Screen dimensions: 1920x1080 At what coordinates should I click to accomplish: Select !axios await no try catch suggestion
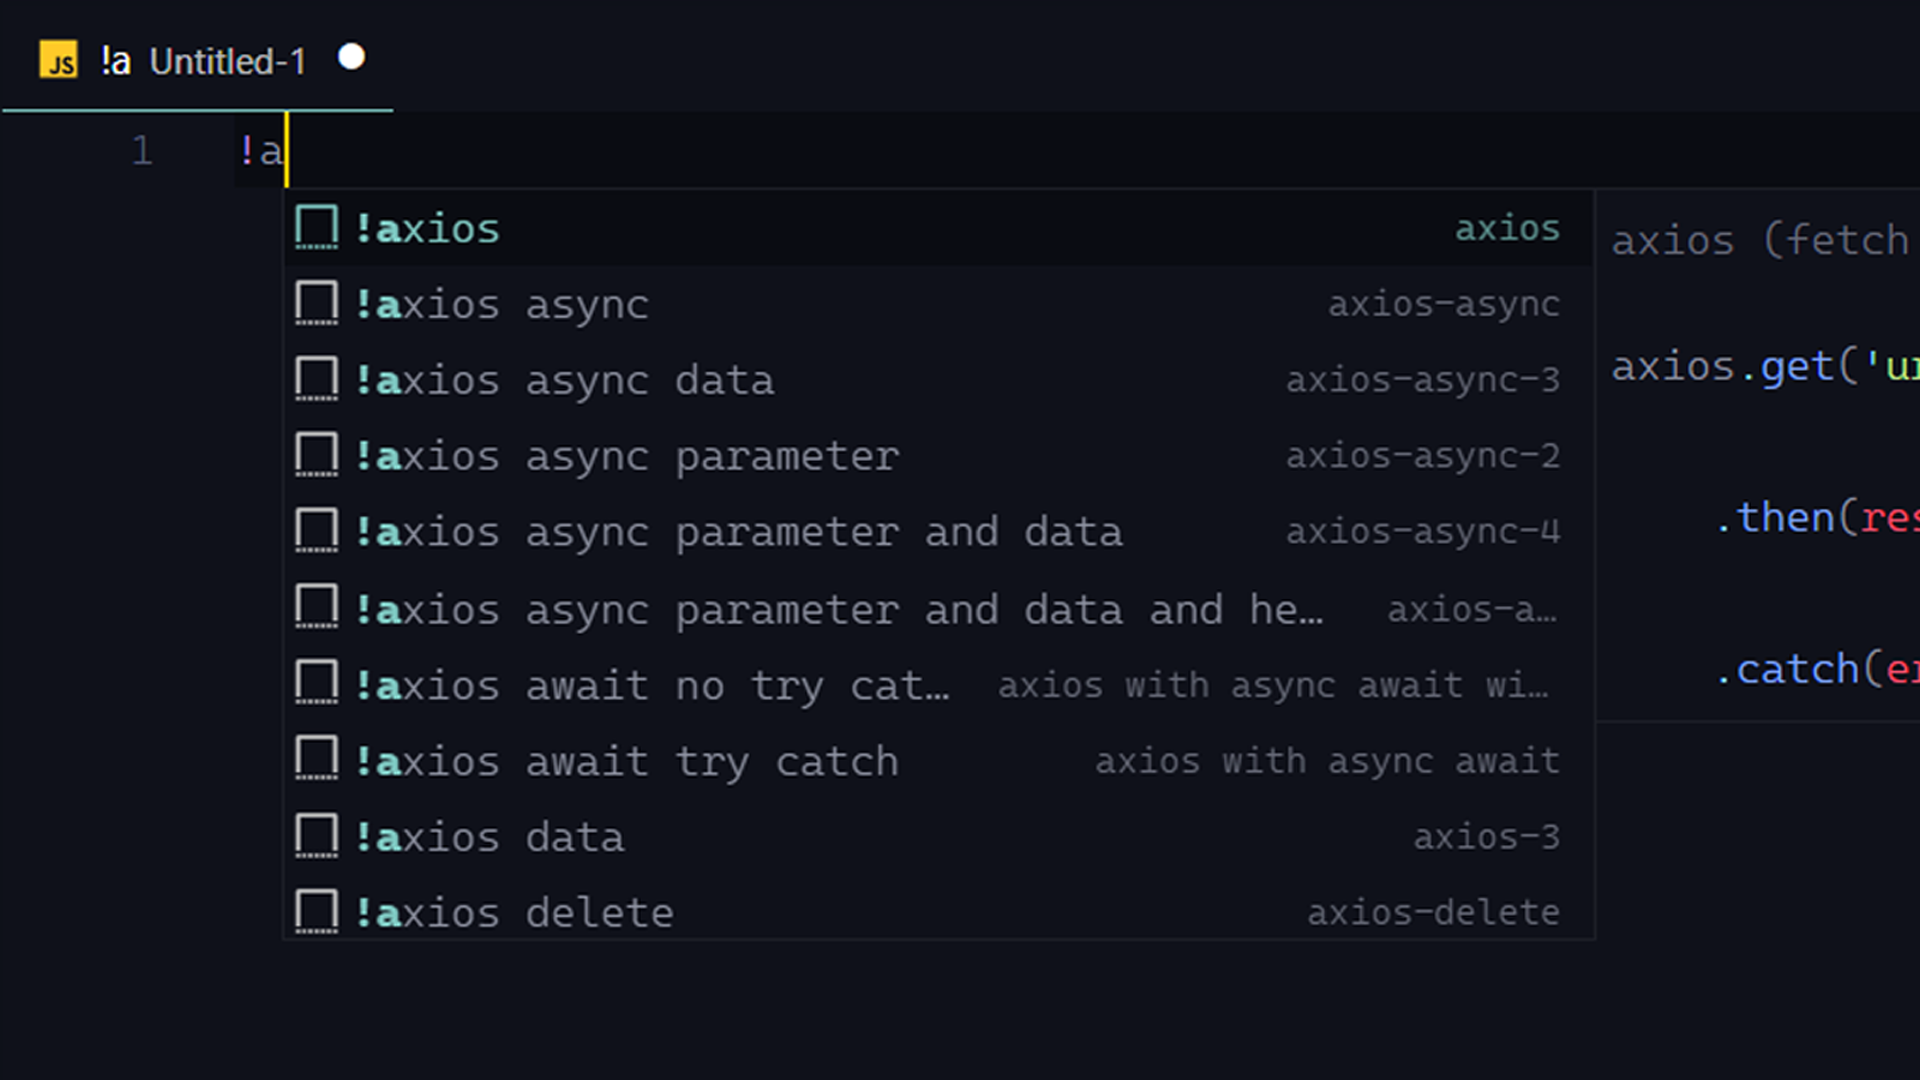tap(652, 686)
